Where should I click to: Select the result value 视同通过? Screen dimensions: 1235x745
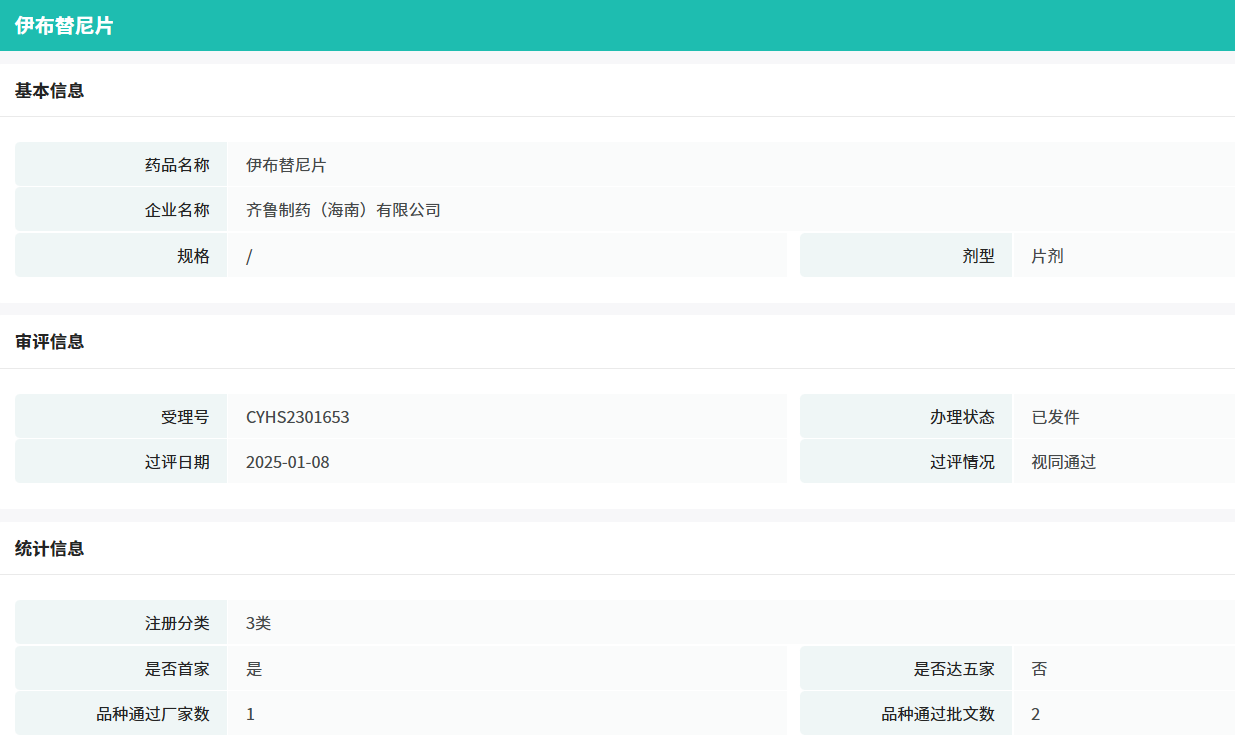tap(1063, 462)
